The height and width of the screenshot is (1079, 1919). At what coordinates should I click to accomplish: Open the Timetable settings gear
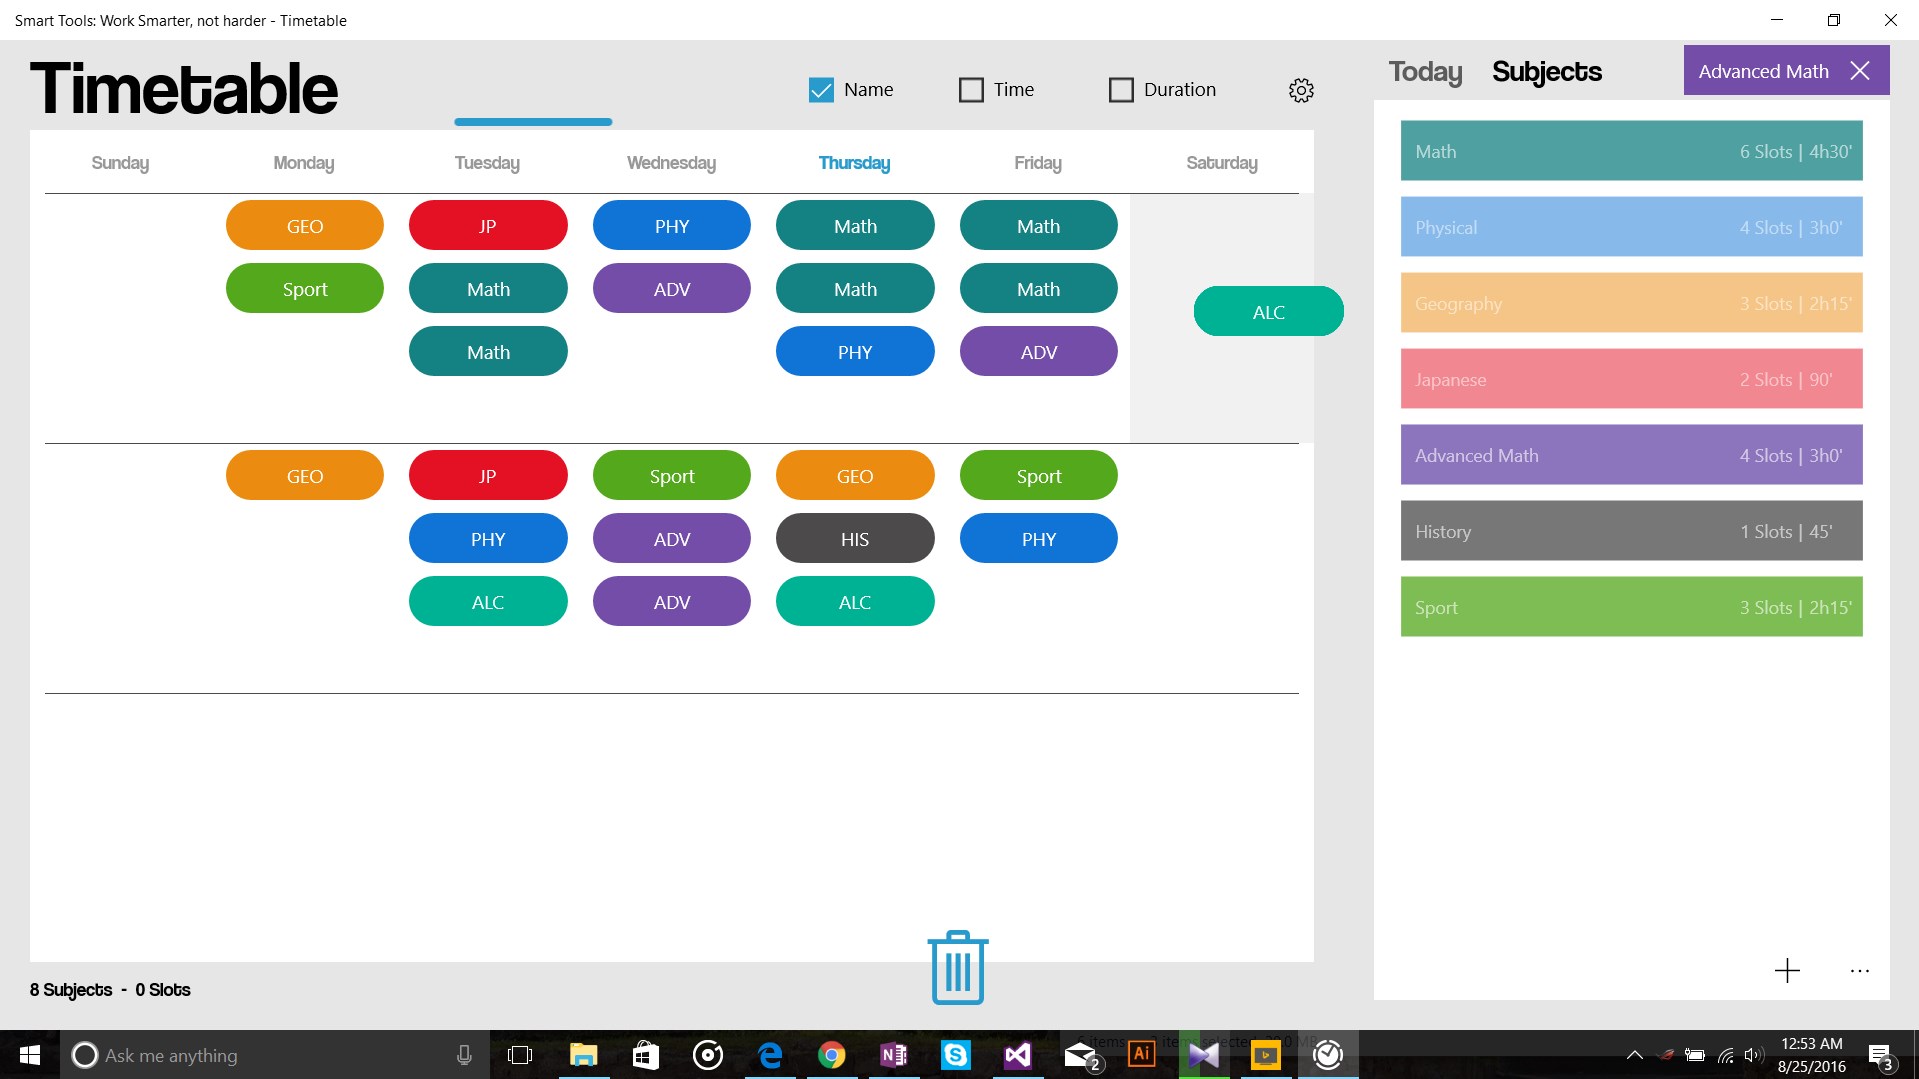(1300, 90)
